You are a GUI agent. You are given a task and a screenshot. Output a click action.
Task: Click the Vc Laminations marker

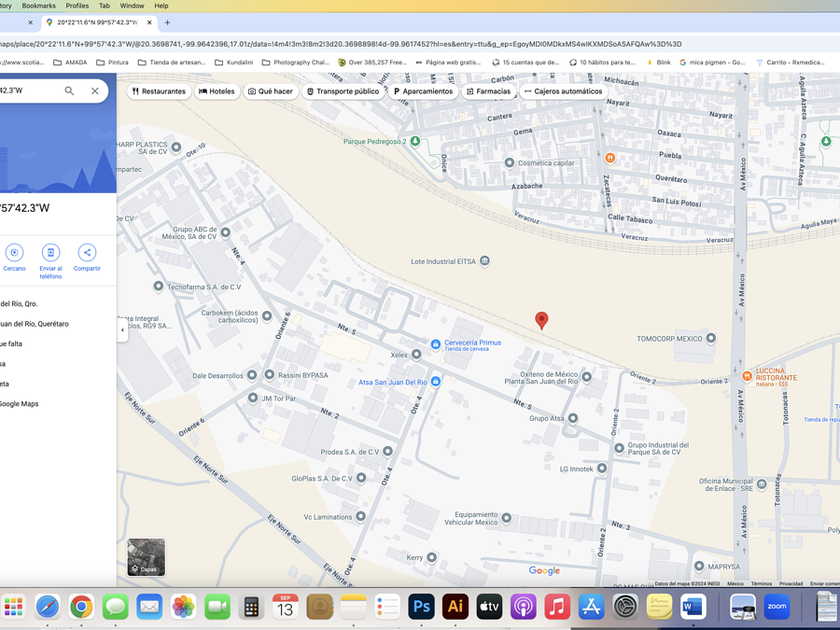coord(361,516)
